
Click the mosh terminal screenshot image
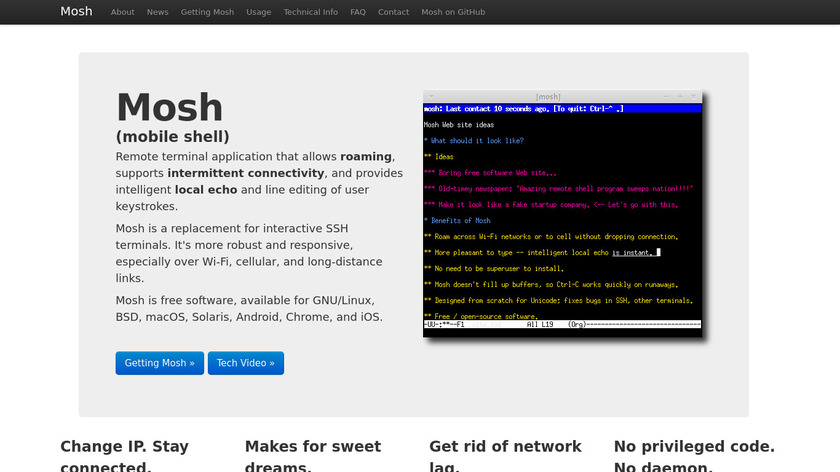[562, 214]
